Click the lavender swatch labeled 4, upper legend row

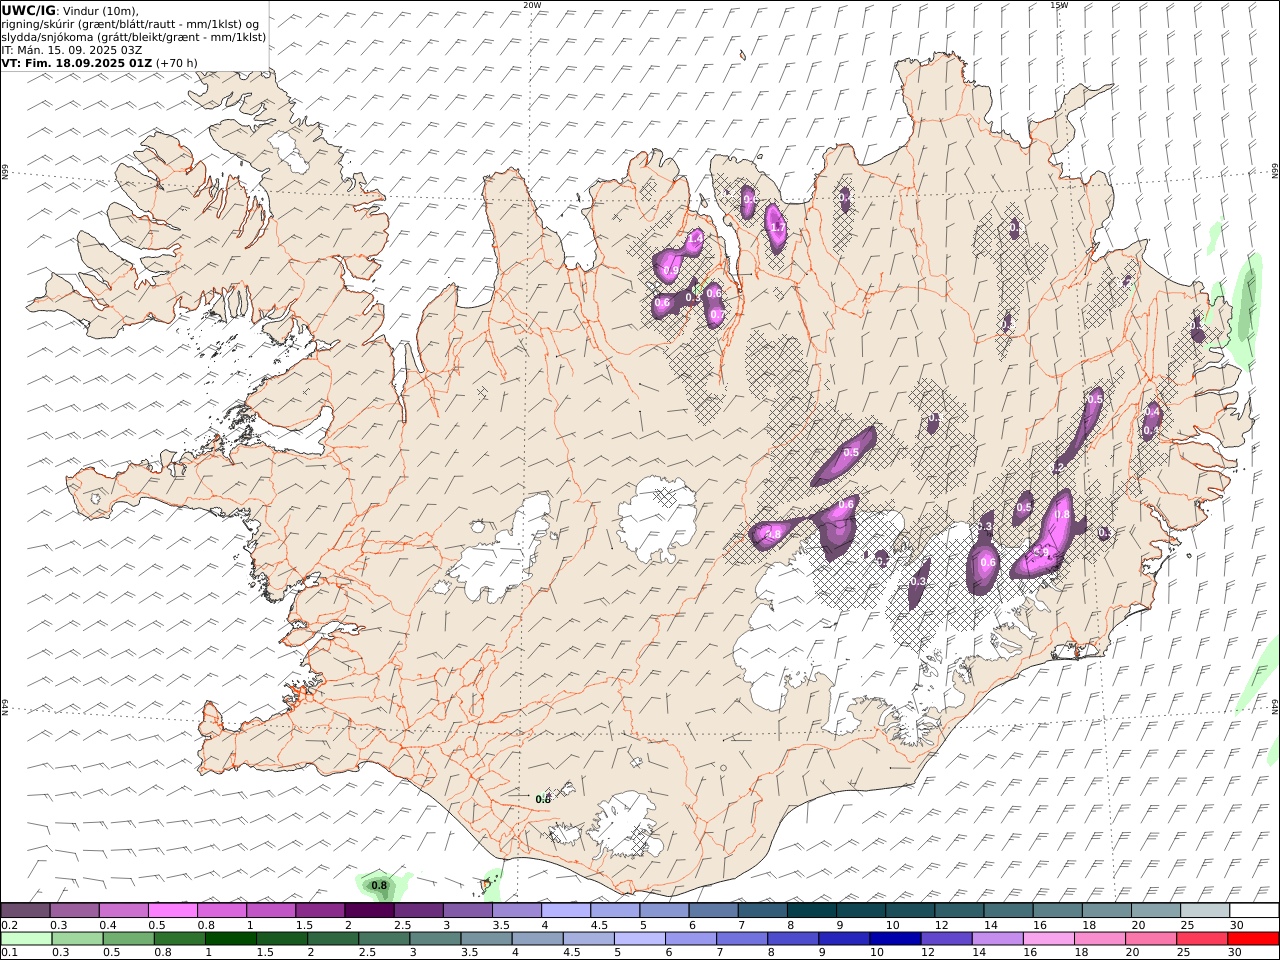coord(566,911)
